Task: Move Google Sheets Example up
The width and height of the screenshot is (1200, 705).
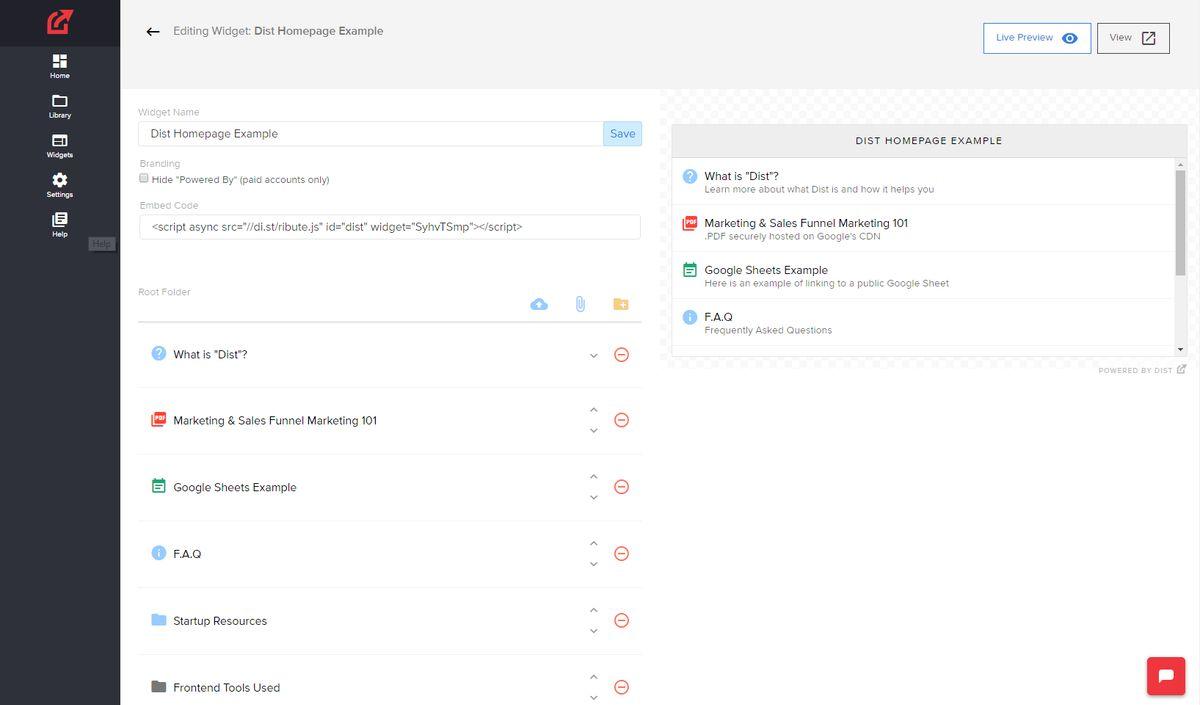Action: click(594, 477)
